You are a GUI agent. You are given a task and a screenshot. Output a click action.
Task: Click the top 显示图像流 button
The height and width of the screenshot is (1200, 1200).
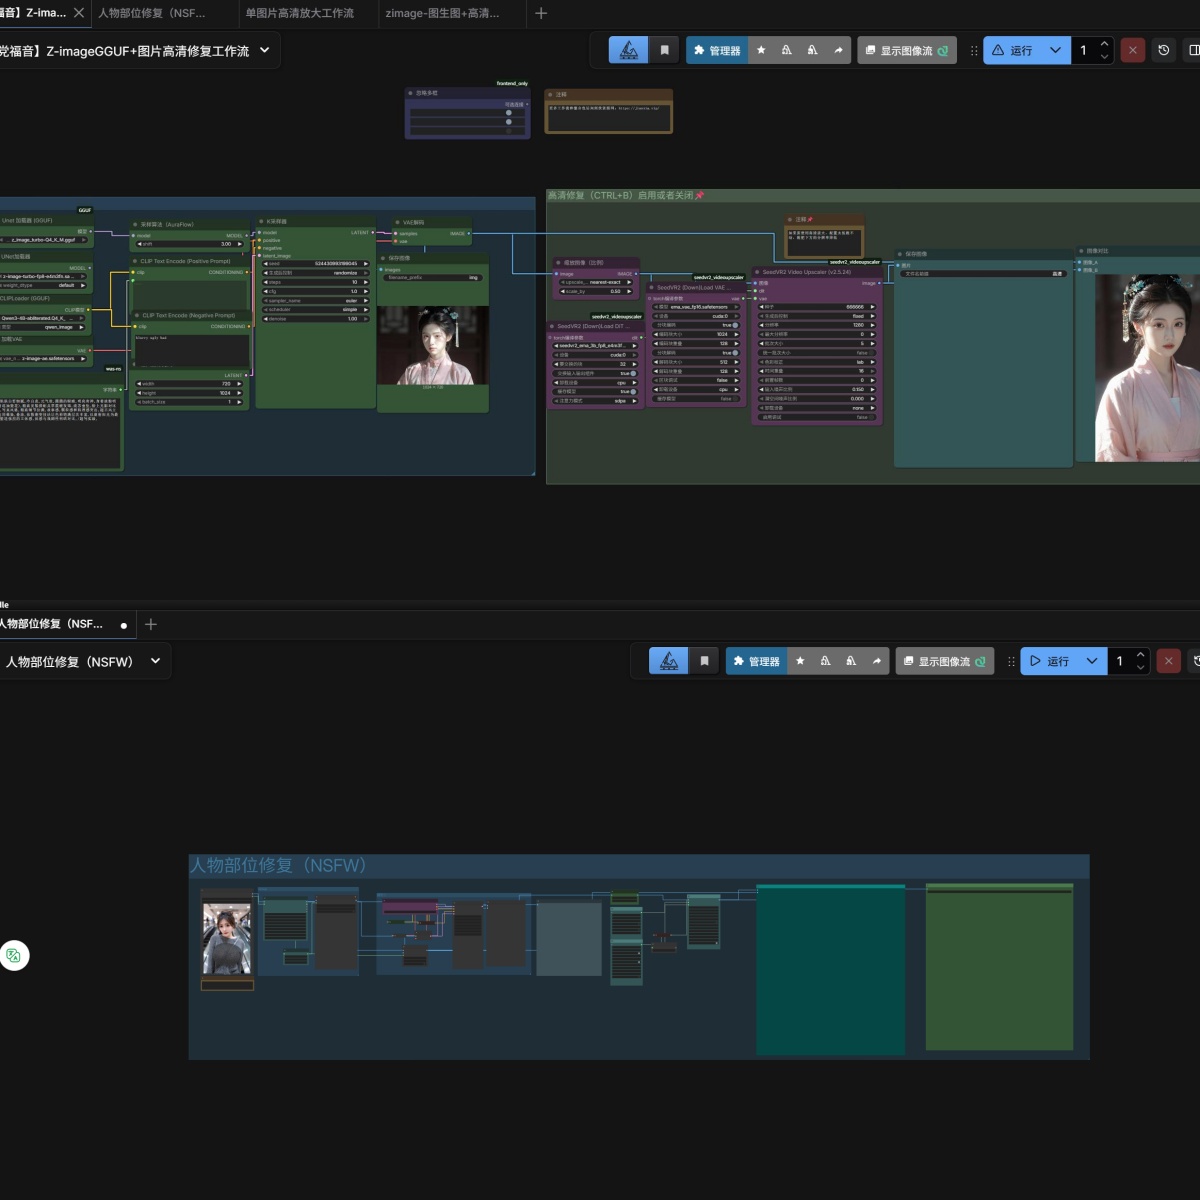click(906, 50)
